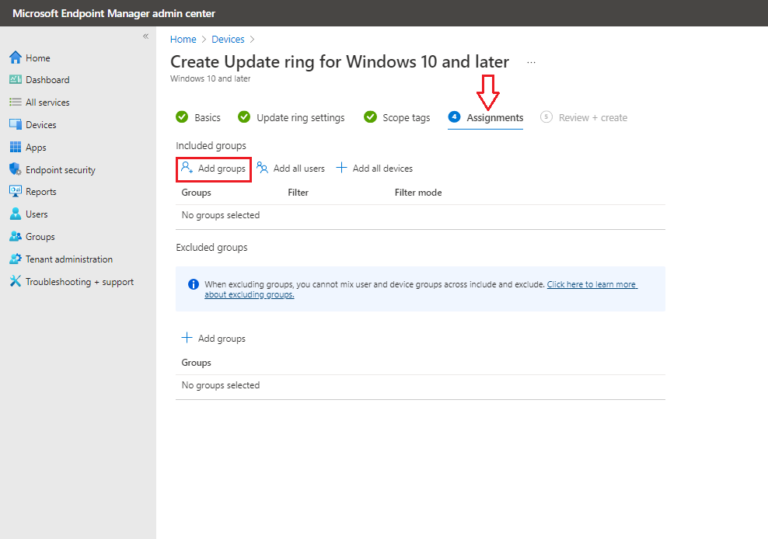Click the Reports icon in sidebar
768x539 pixels.
coord(15,191)
